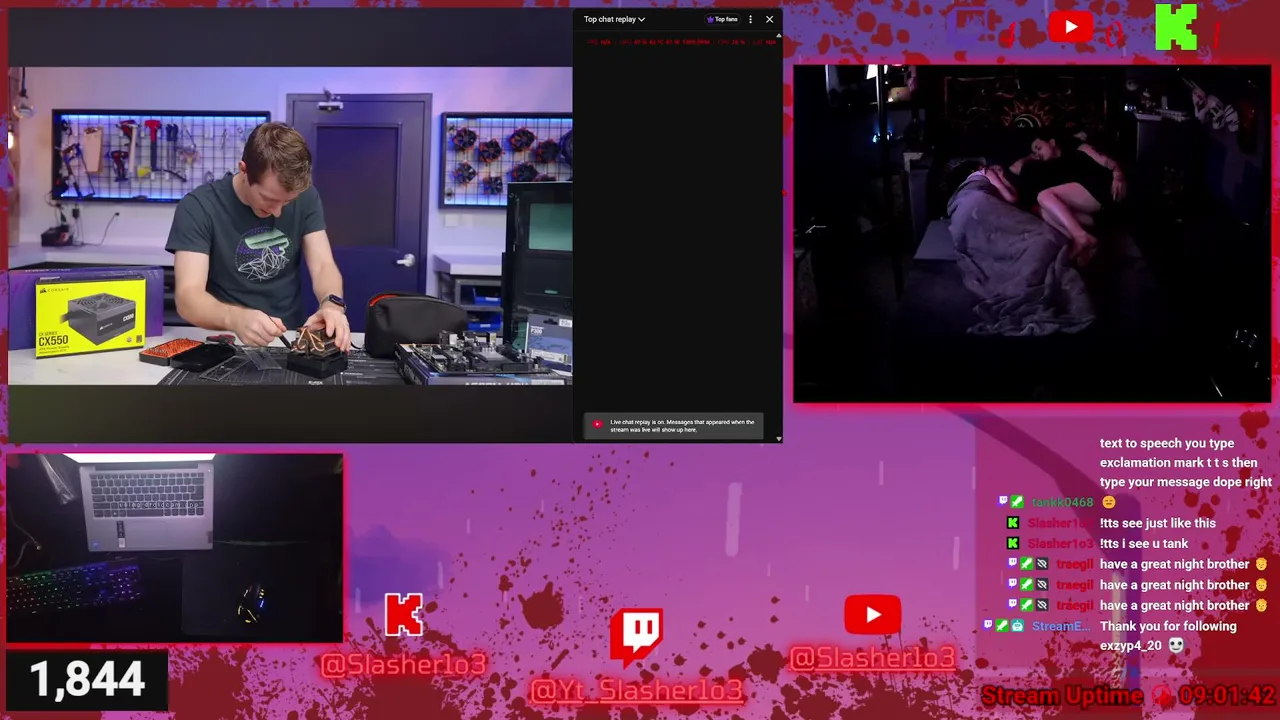Click the 1,844 viewer counter

coord(87,680)
